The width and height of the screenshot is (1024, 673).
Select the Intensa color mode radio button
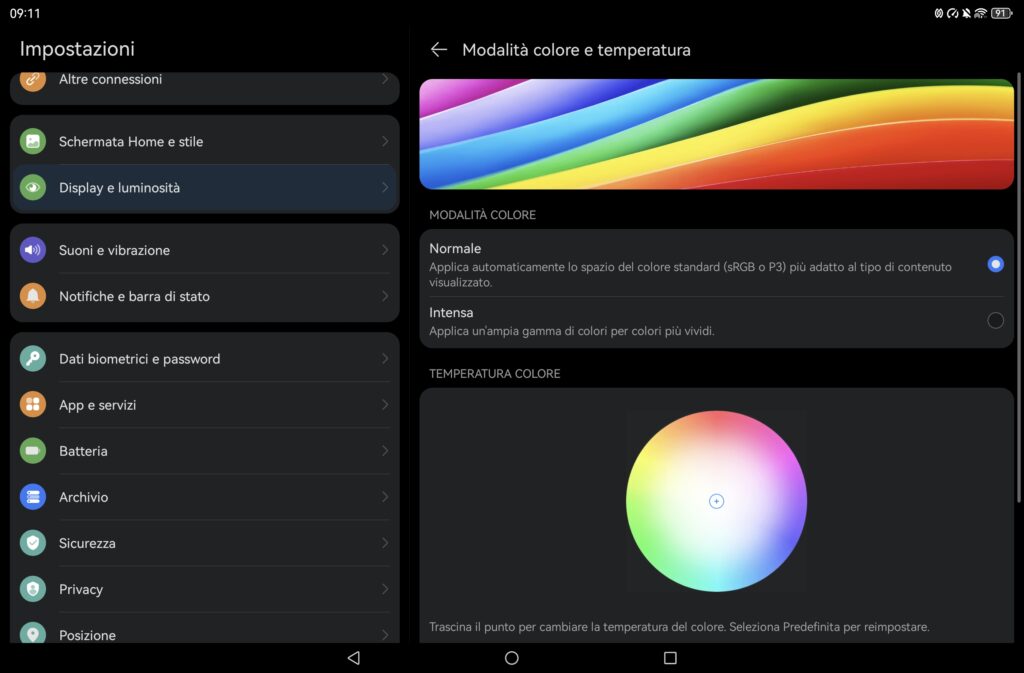point(995,321)
